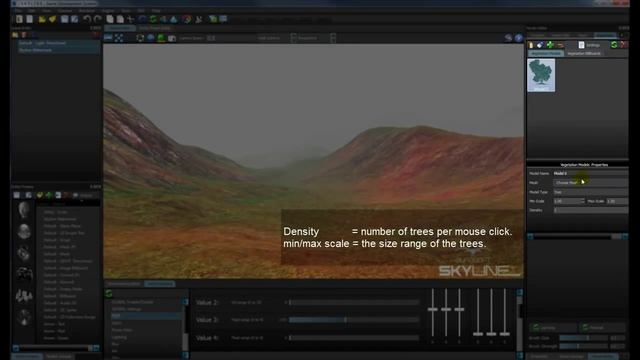Click the green refresh icon in vegetation panel
The height and width of the screenshot is (360, 640).
click(614, 45)
